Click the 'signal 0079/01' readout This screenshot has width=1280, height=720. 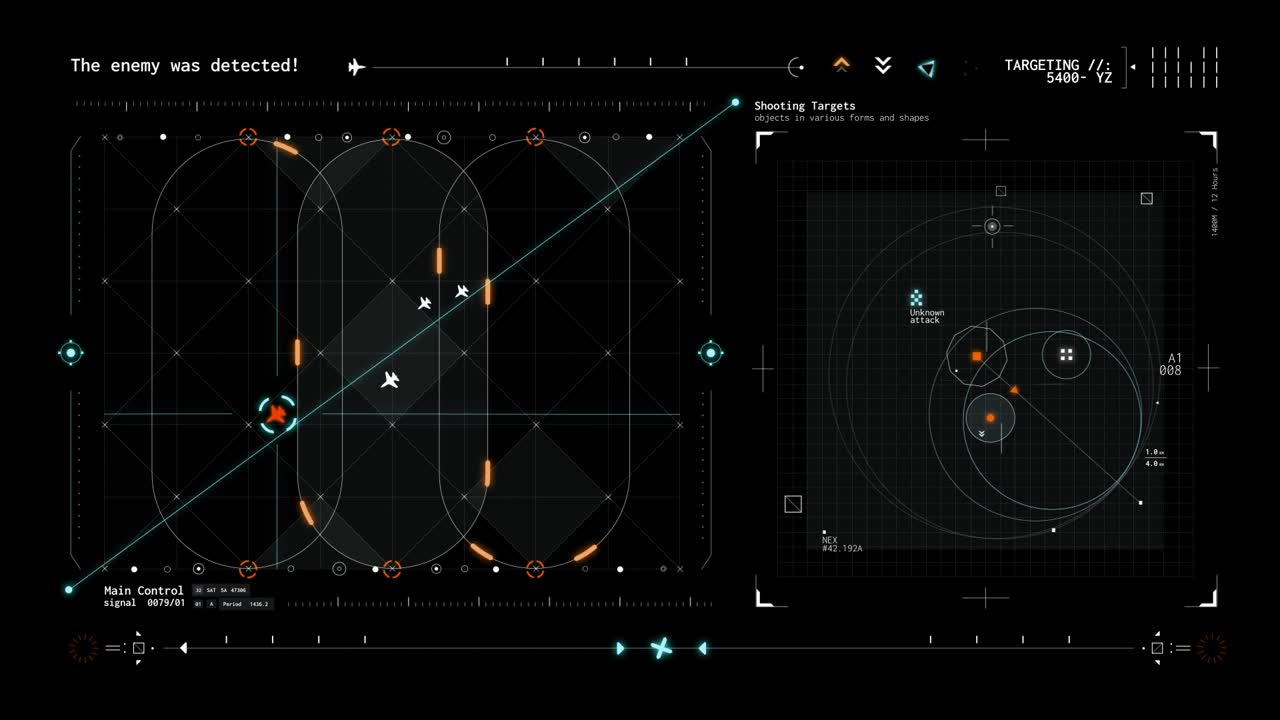point(144,603)
